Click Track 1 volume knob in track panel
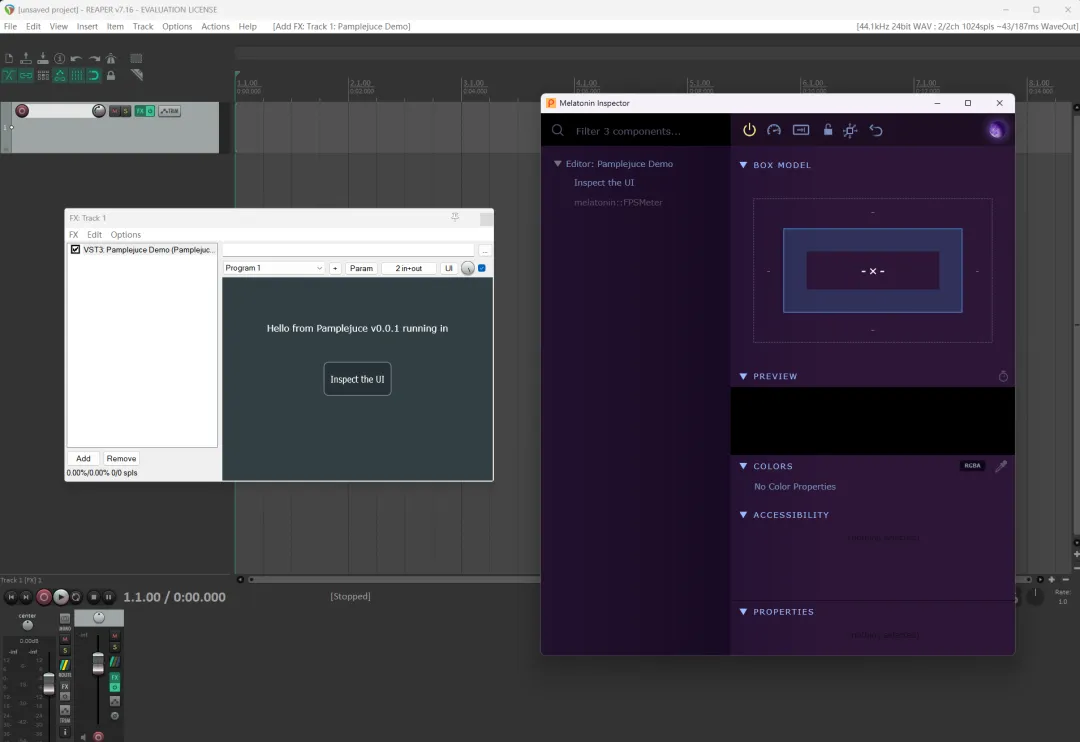This screenshot has height=742, width=1080. [98, 111]
